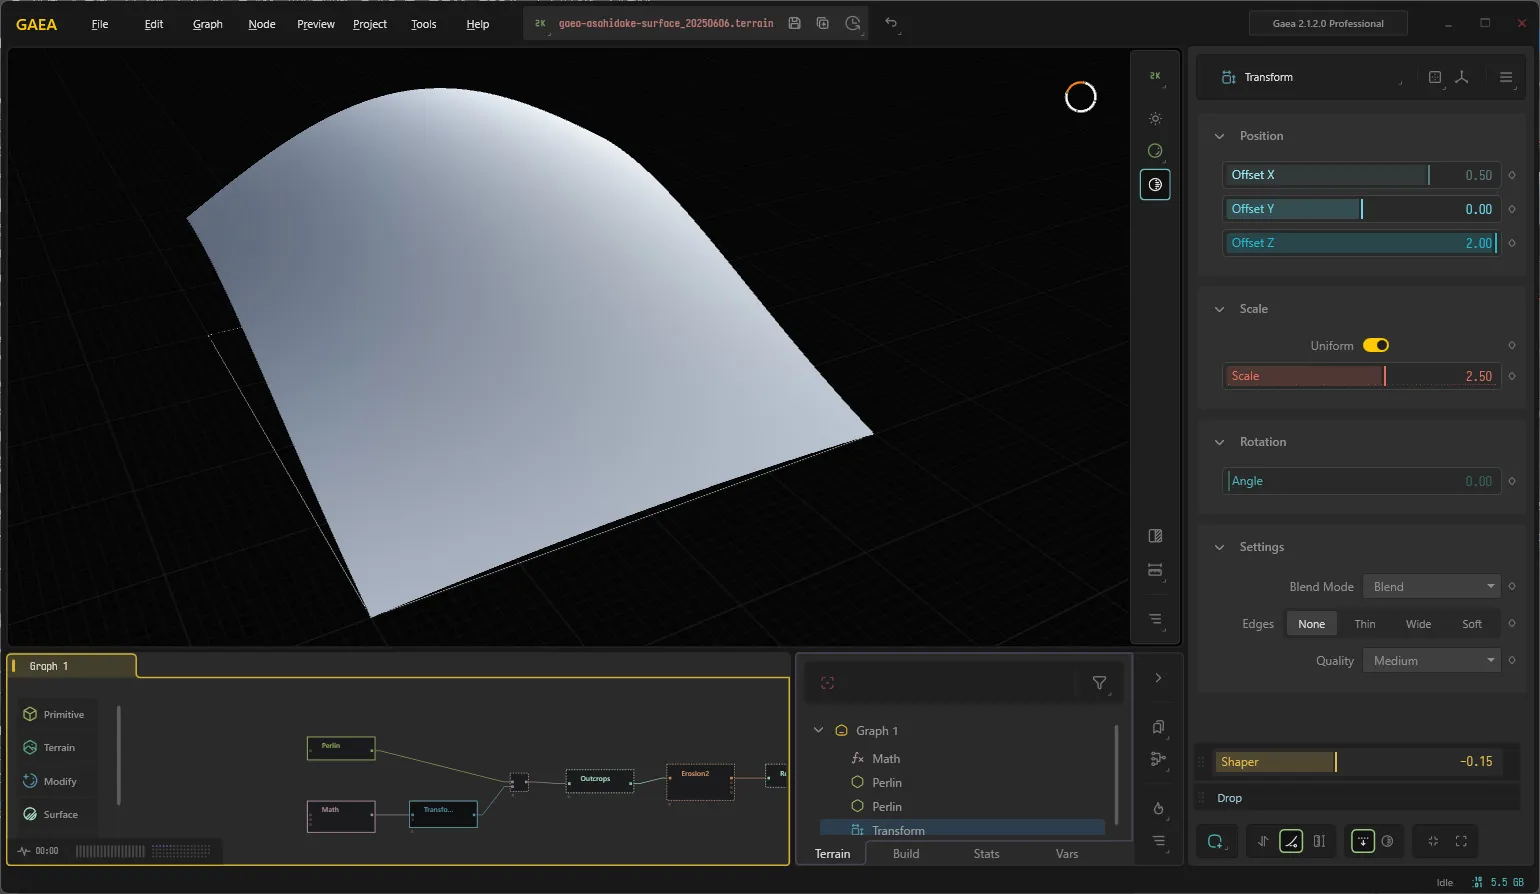Switch to the Build tab
The width and height of the screenshot is (1540, 894).
pyautogui.click(x=906, y=854)
